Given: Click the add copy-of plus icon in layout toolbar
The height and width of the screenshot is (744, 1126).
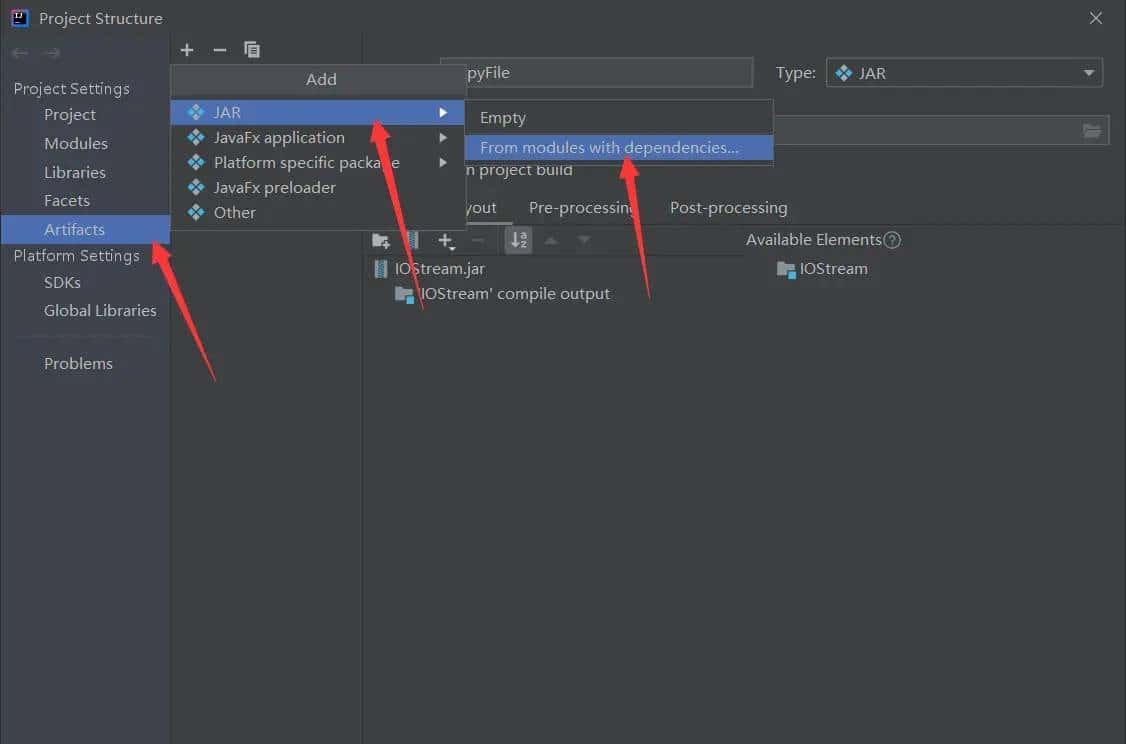Looking at the screenshot, I should 446,240.
